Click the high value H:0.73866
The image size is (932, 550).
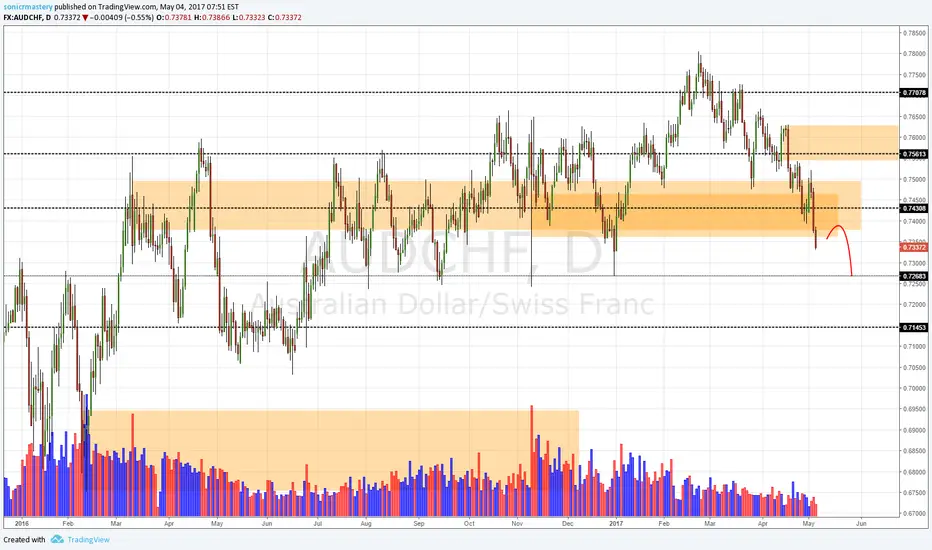click(x=212, y=18)
